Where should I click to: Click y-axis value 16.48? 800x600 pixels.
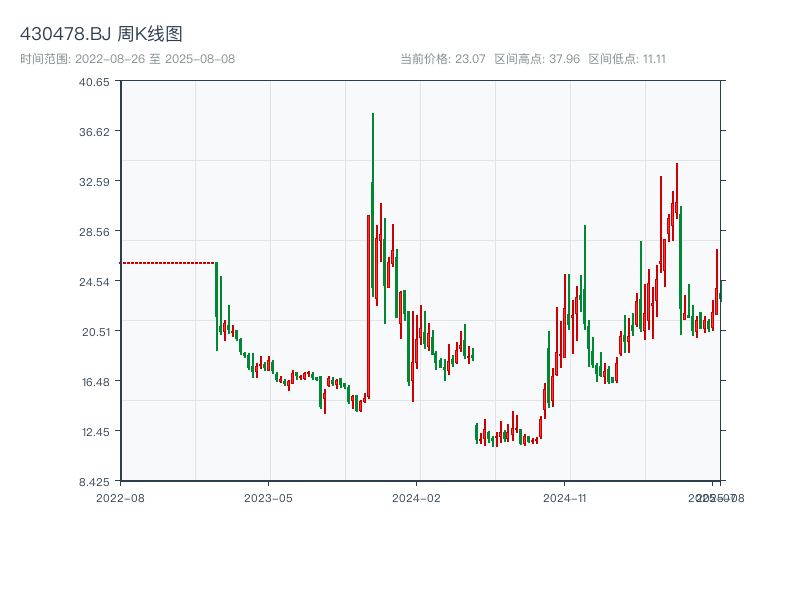pos(96,382)
